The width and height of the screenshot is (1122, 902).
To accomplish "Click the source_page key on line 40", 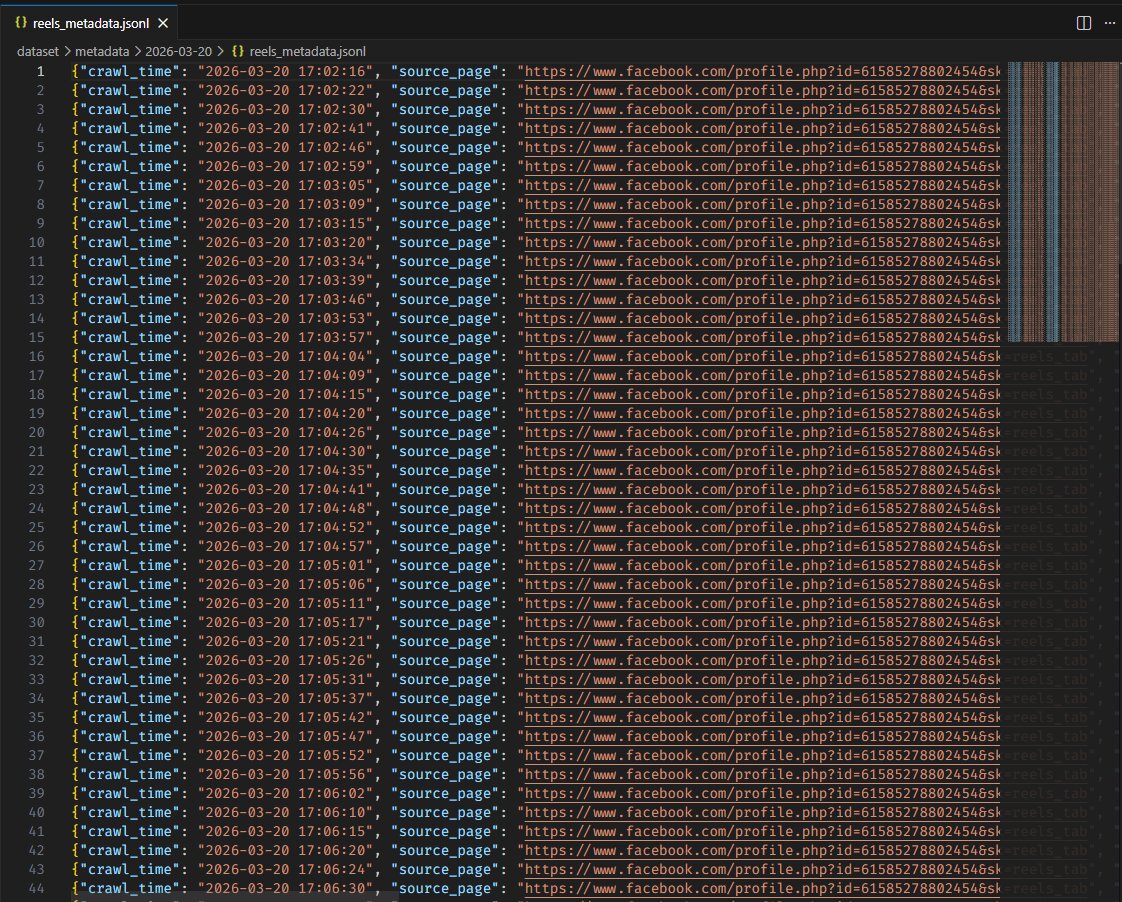I will [443, 812].
